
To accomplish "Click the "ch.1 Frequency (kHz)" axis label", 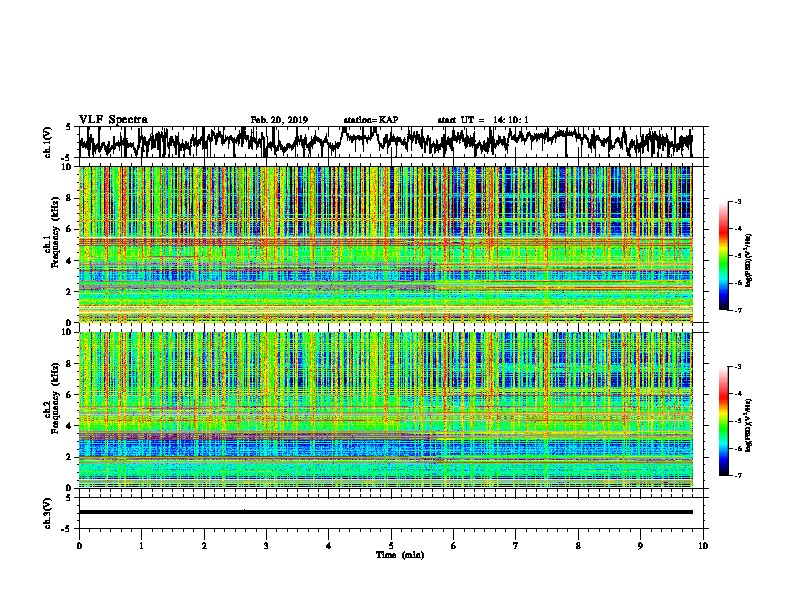I will pyautogui.click(x=51, y=232).
